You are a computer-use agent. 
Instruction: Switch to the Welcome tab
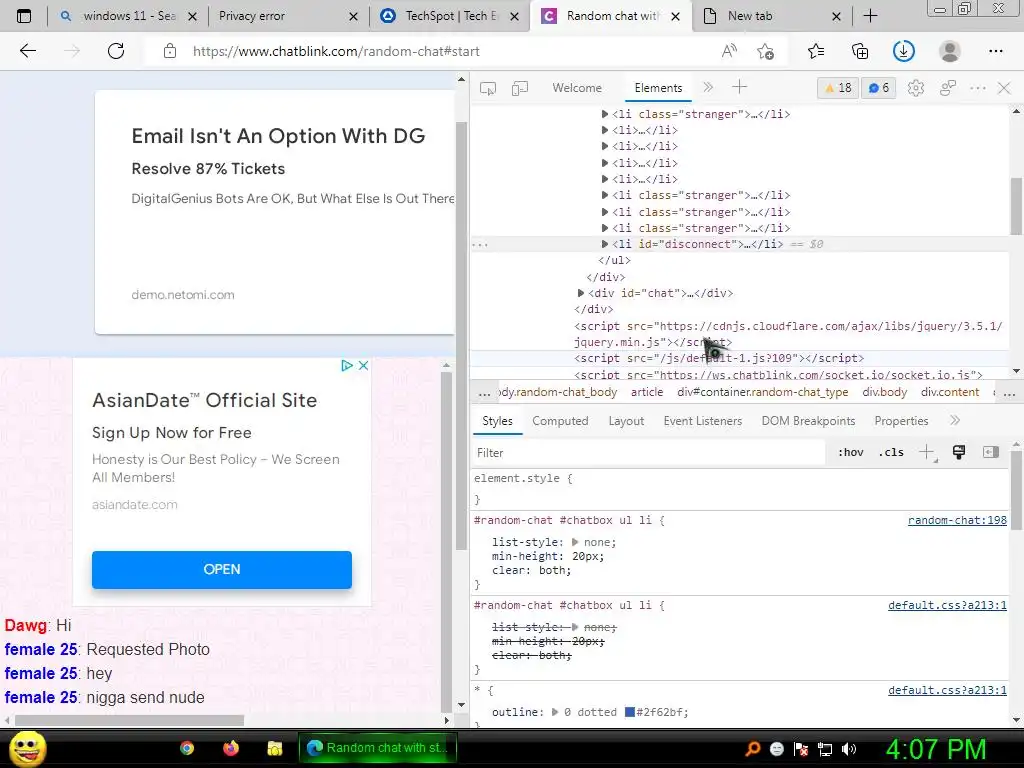[577, 88]
